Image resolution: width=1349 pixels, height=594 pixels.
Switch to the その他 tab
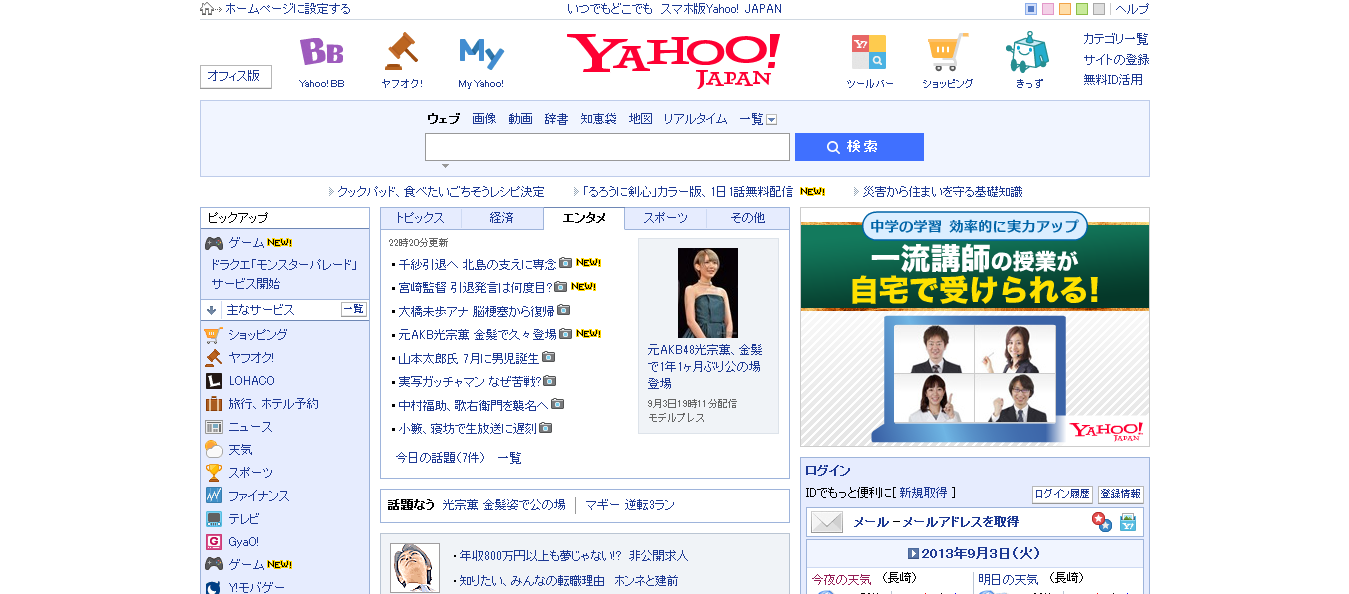click(747, 218)
